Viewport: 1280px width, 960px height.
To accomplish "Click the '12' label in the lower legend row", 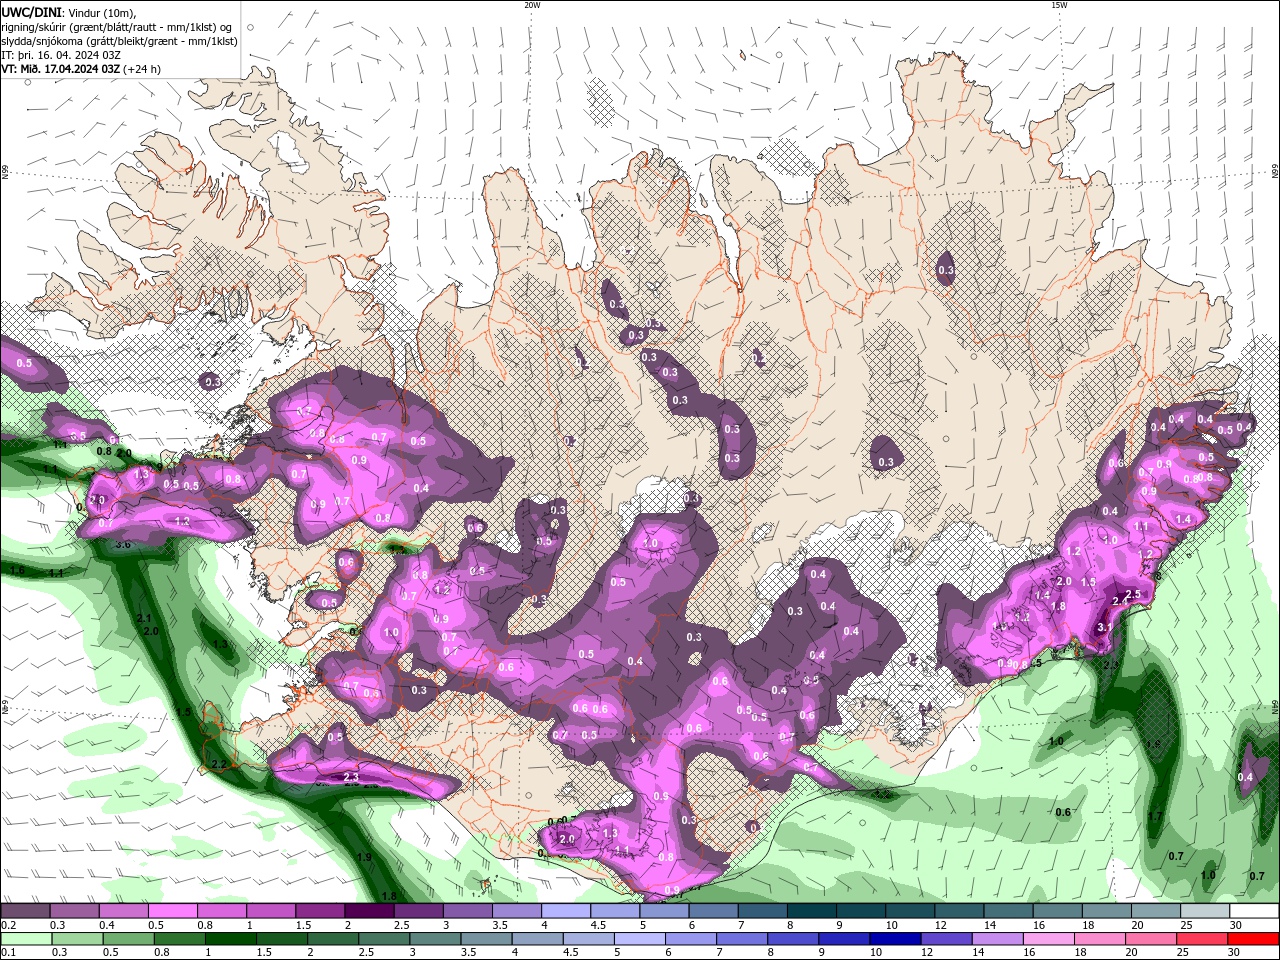I will 929,953.
